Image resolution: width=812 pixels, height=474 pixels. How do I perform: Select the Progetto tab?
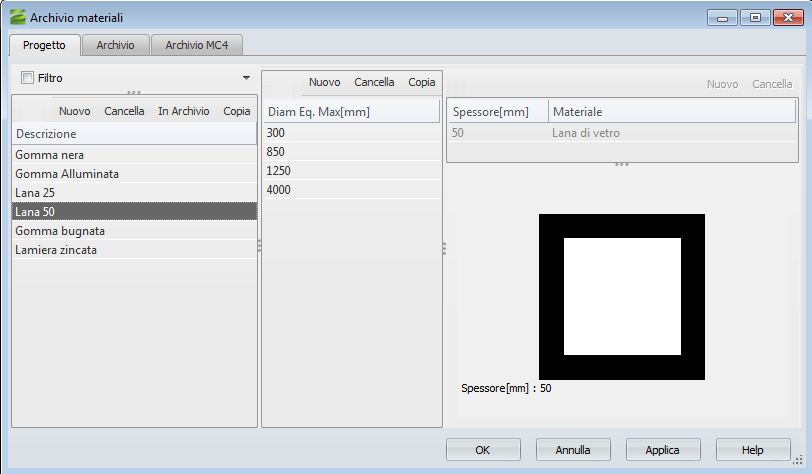point(44,45)
